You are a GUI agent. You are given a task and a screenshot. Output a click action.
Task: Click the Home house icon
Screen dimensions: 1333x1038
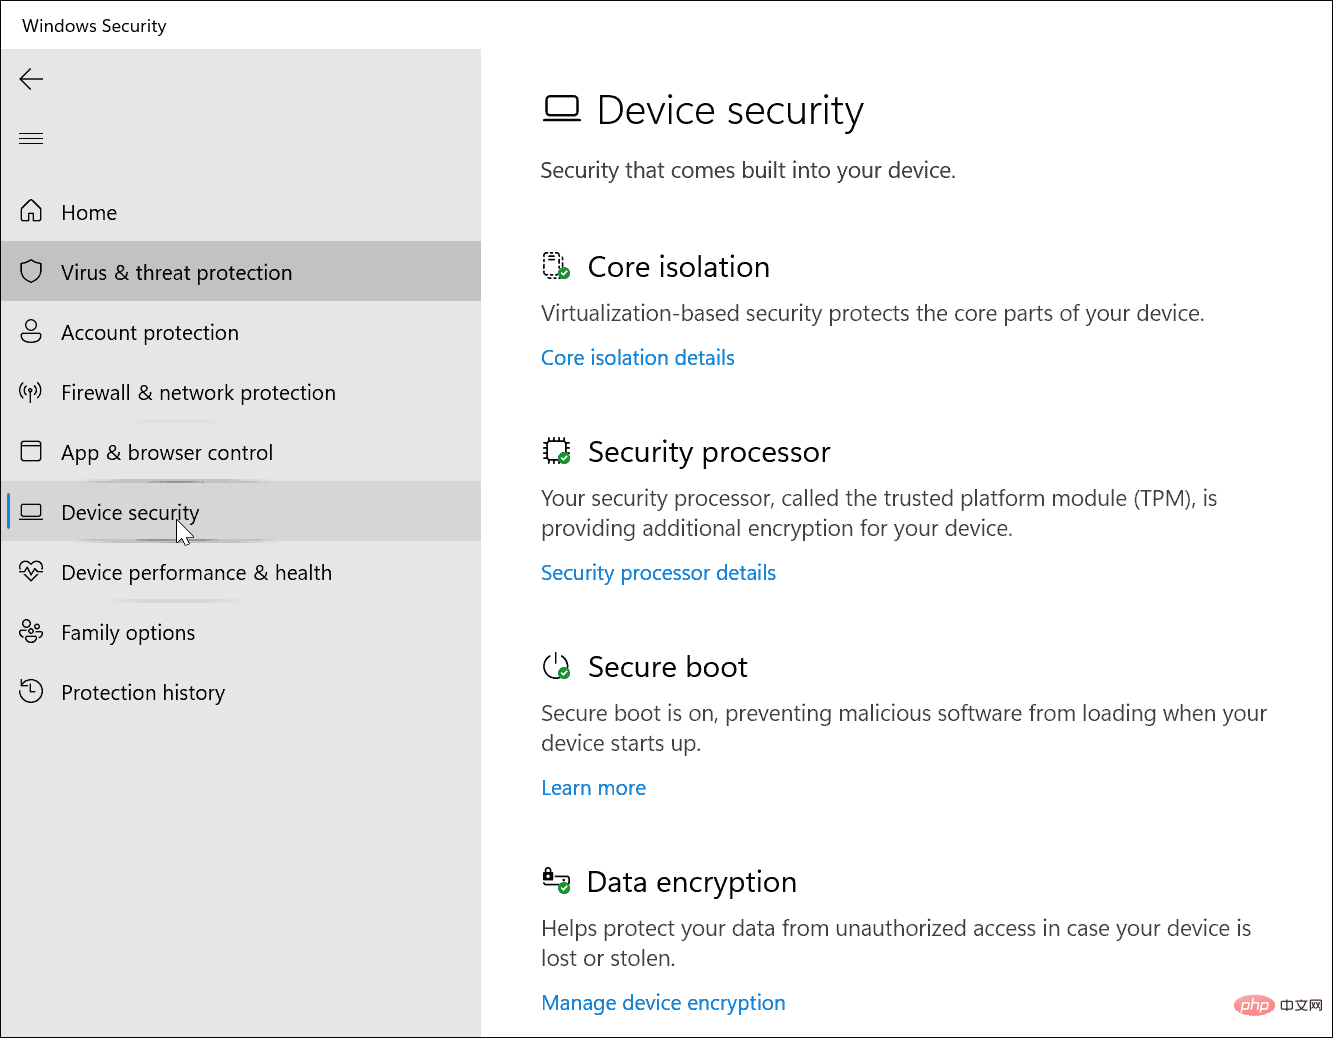31,211
